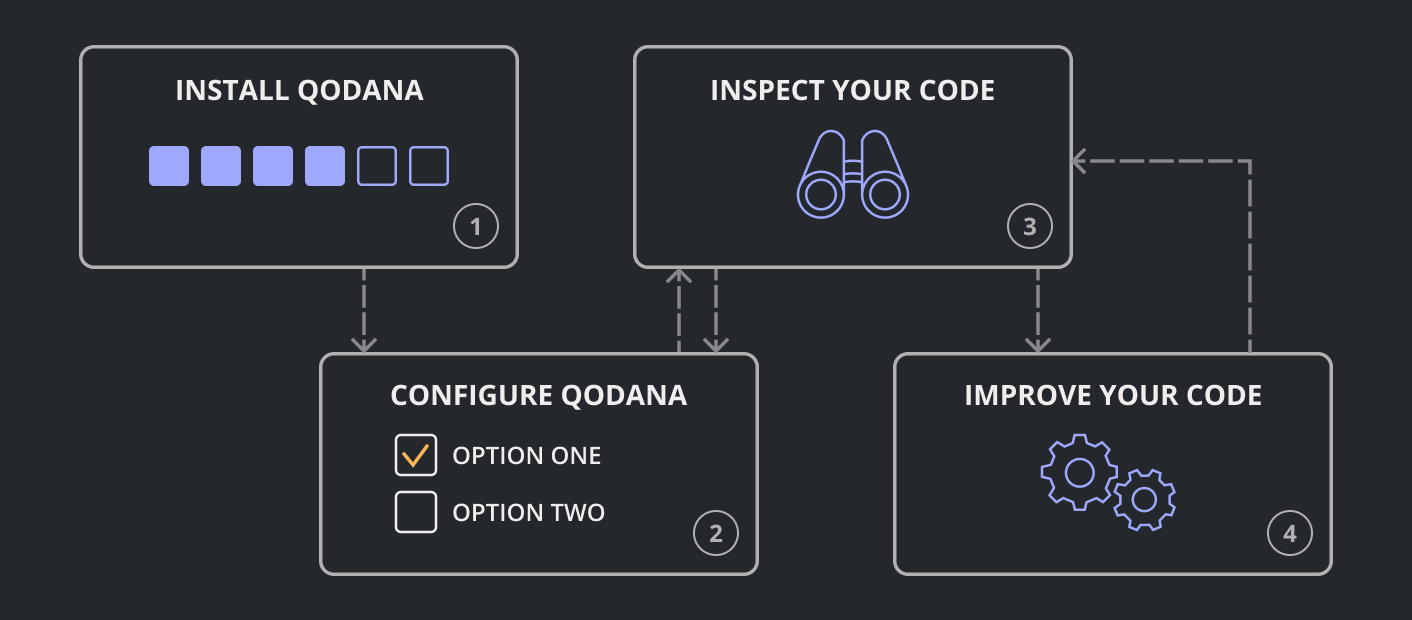Viewport: 1412px width, 620px height.
Task: Click the fourth filled progress square
Action: click(325, 166)
